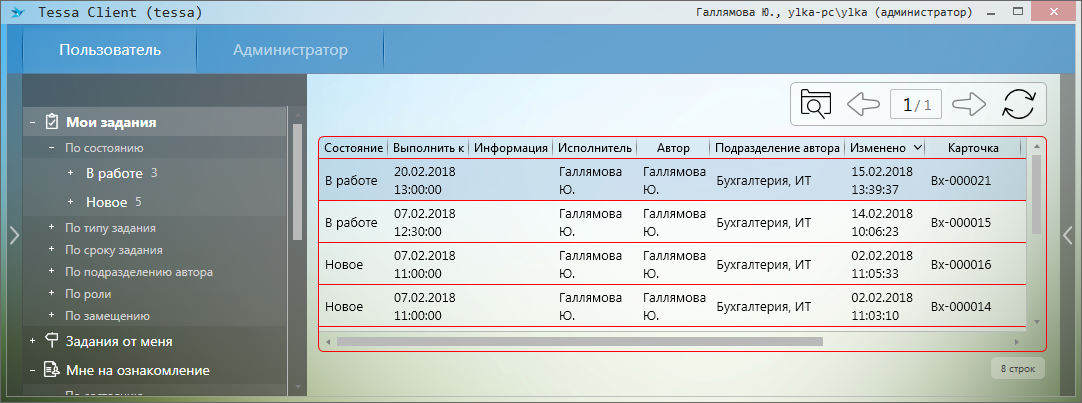The image size is (1082, 403).
Task: Expand По типу задания node
Action: tap(51, 228)
